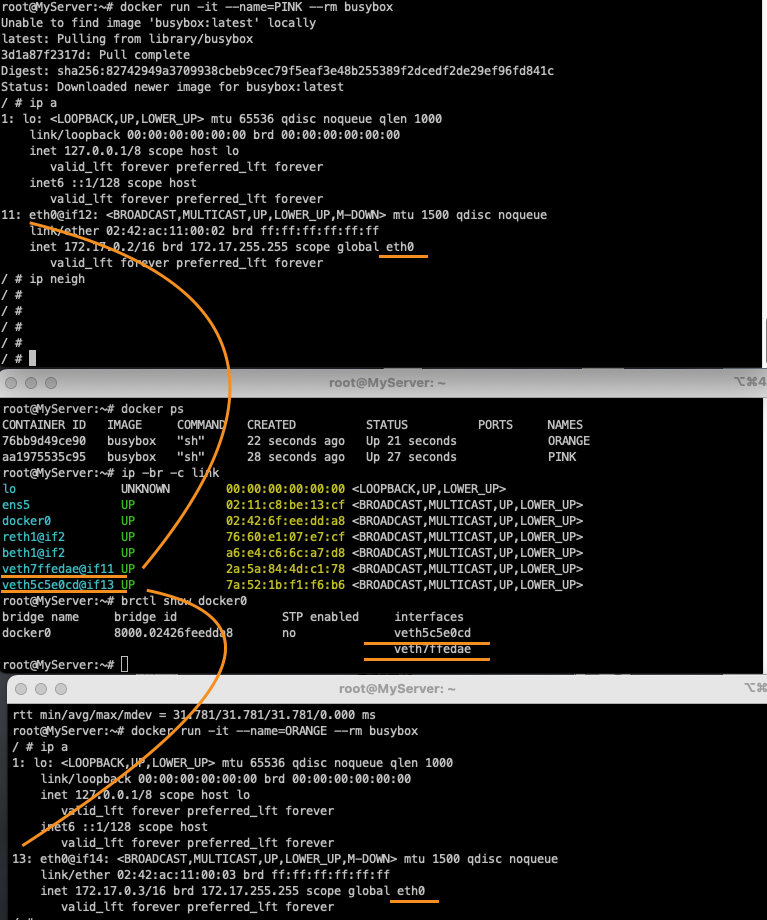Click MAC 02:42:ac:11:00:03 in bottom terminal
This screenshot has height=920, width=767.
coord(176,875)
